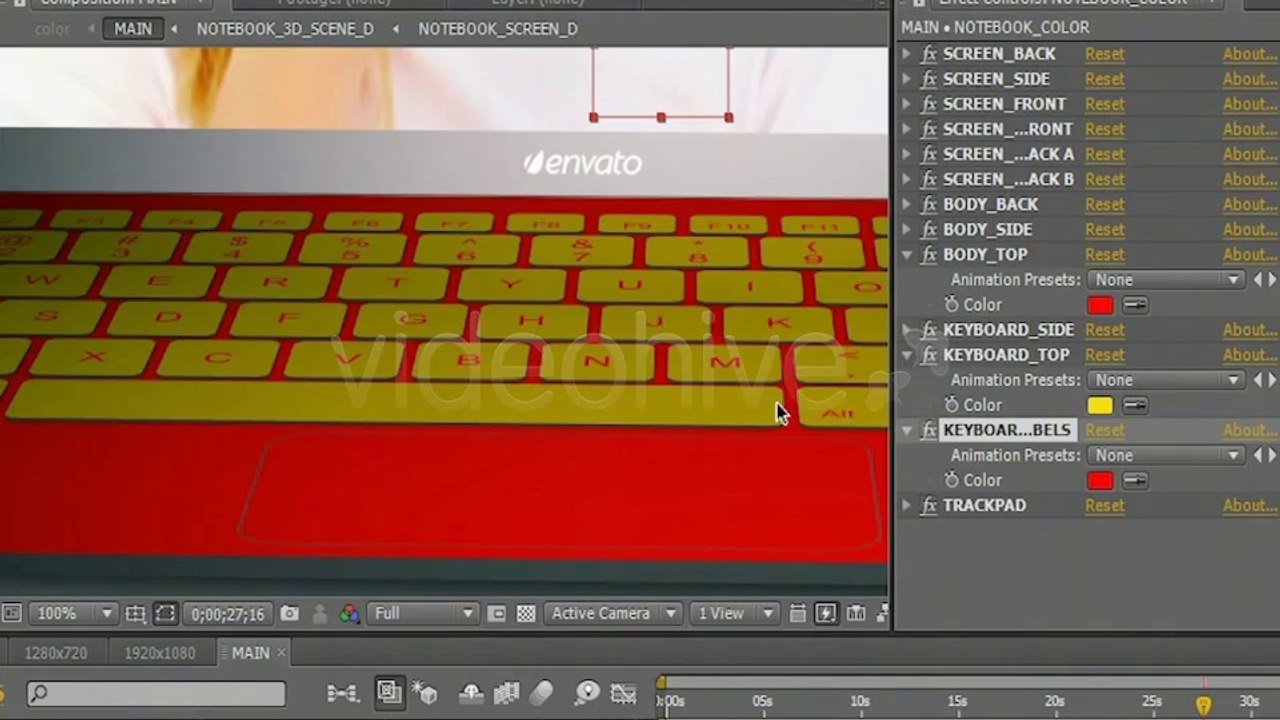Enable motion blur timeline icon

click(541, 692)
